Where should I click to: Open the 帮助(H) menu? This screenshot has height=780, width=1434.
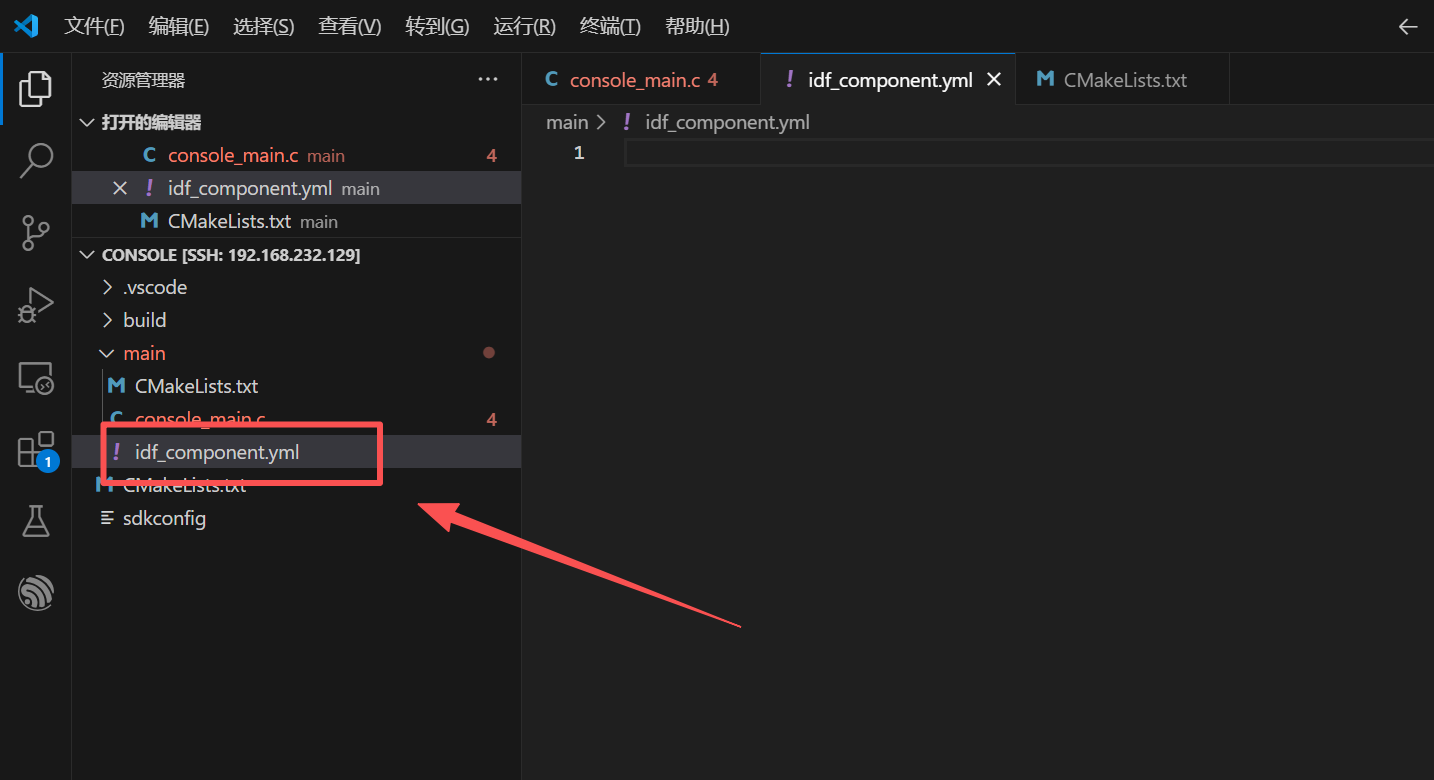697,27
